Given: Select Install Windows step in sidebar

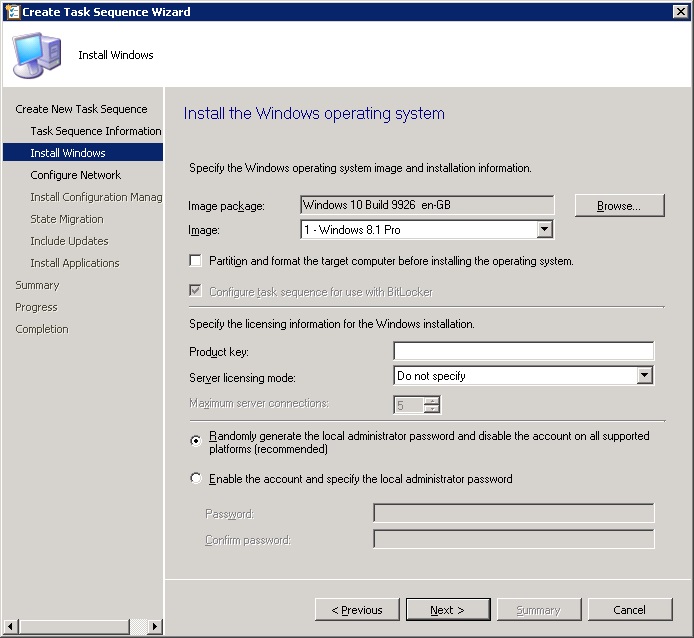Looking at the screenshot, I should (x=68, y=153).
